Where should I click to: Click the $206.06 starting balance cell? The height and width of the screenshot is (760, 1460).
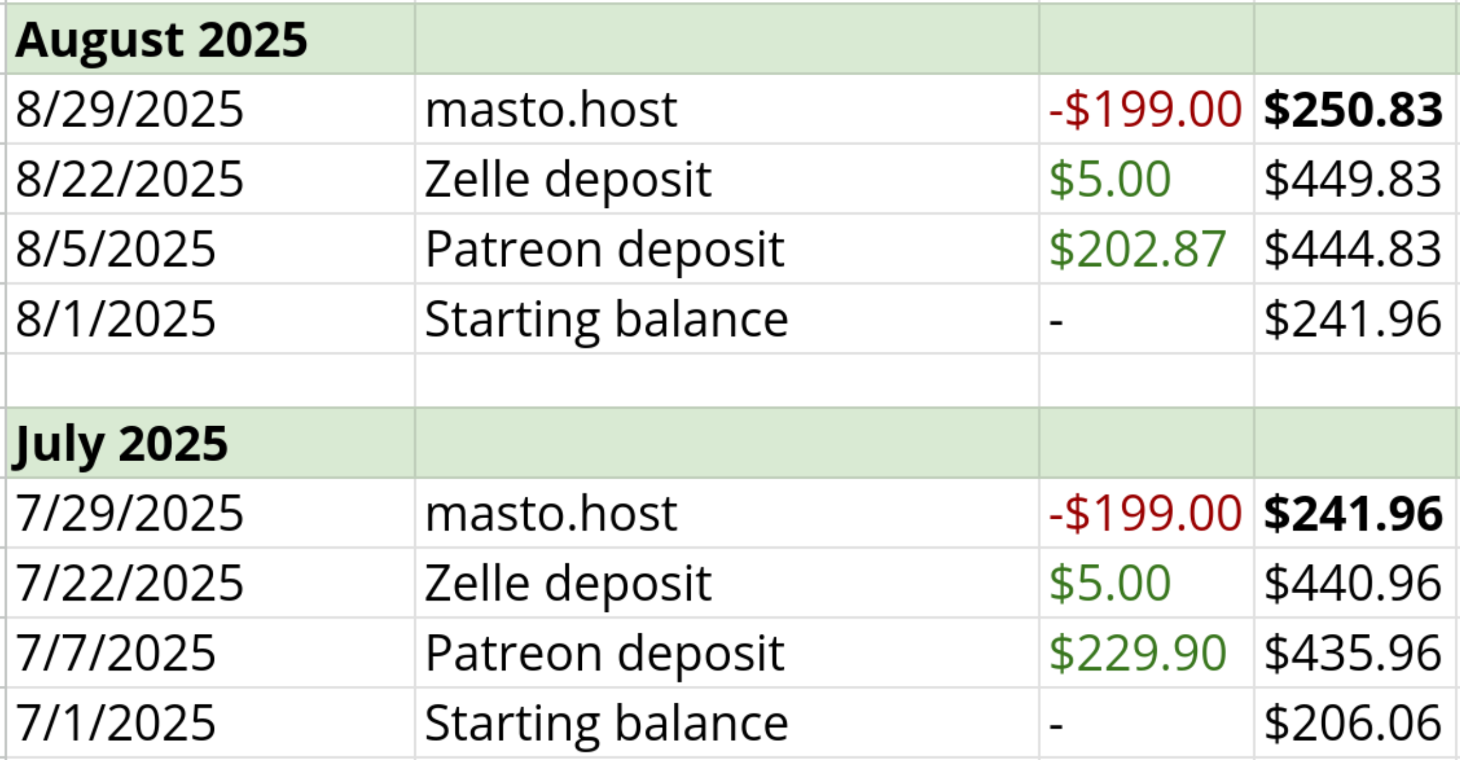1353,723
